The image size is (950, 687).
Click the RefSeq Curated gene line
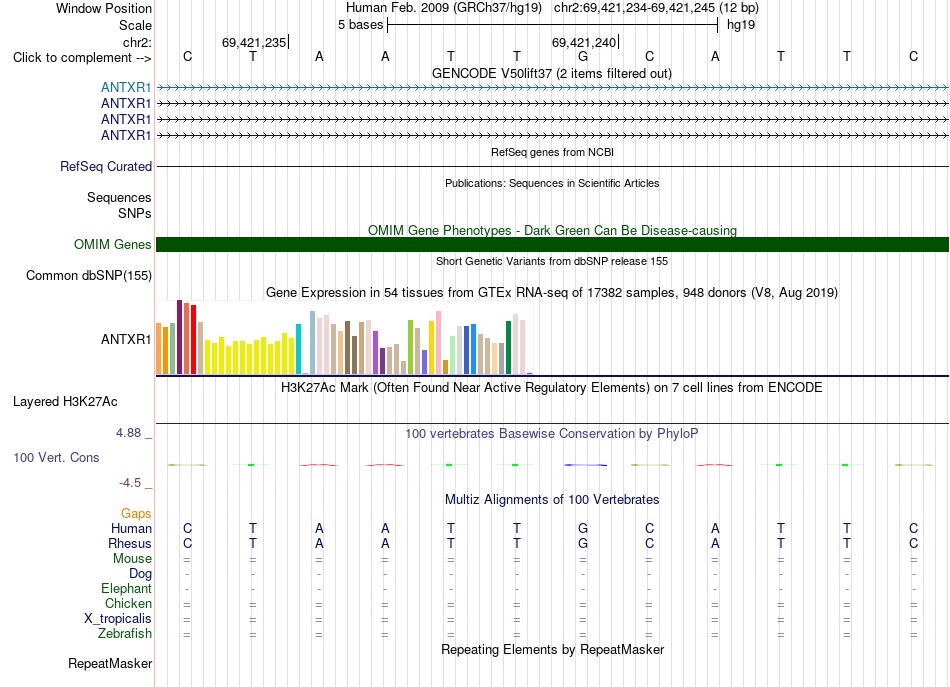(552, 167)
